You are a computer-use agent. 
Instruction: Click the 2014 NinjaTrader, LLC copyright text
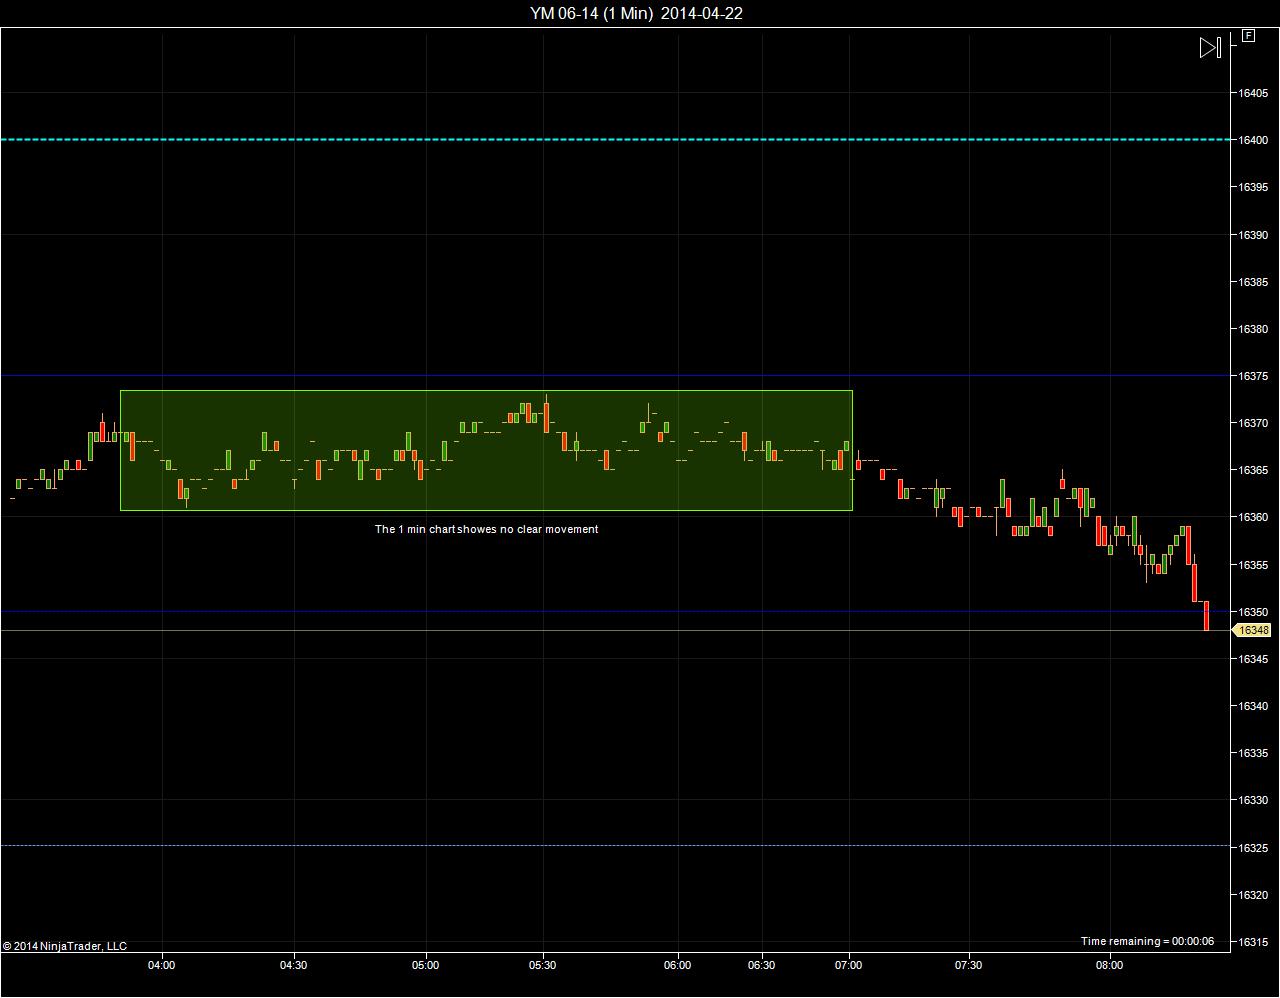(x=65, y=946)
